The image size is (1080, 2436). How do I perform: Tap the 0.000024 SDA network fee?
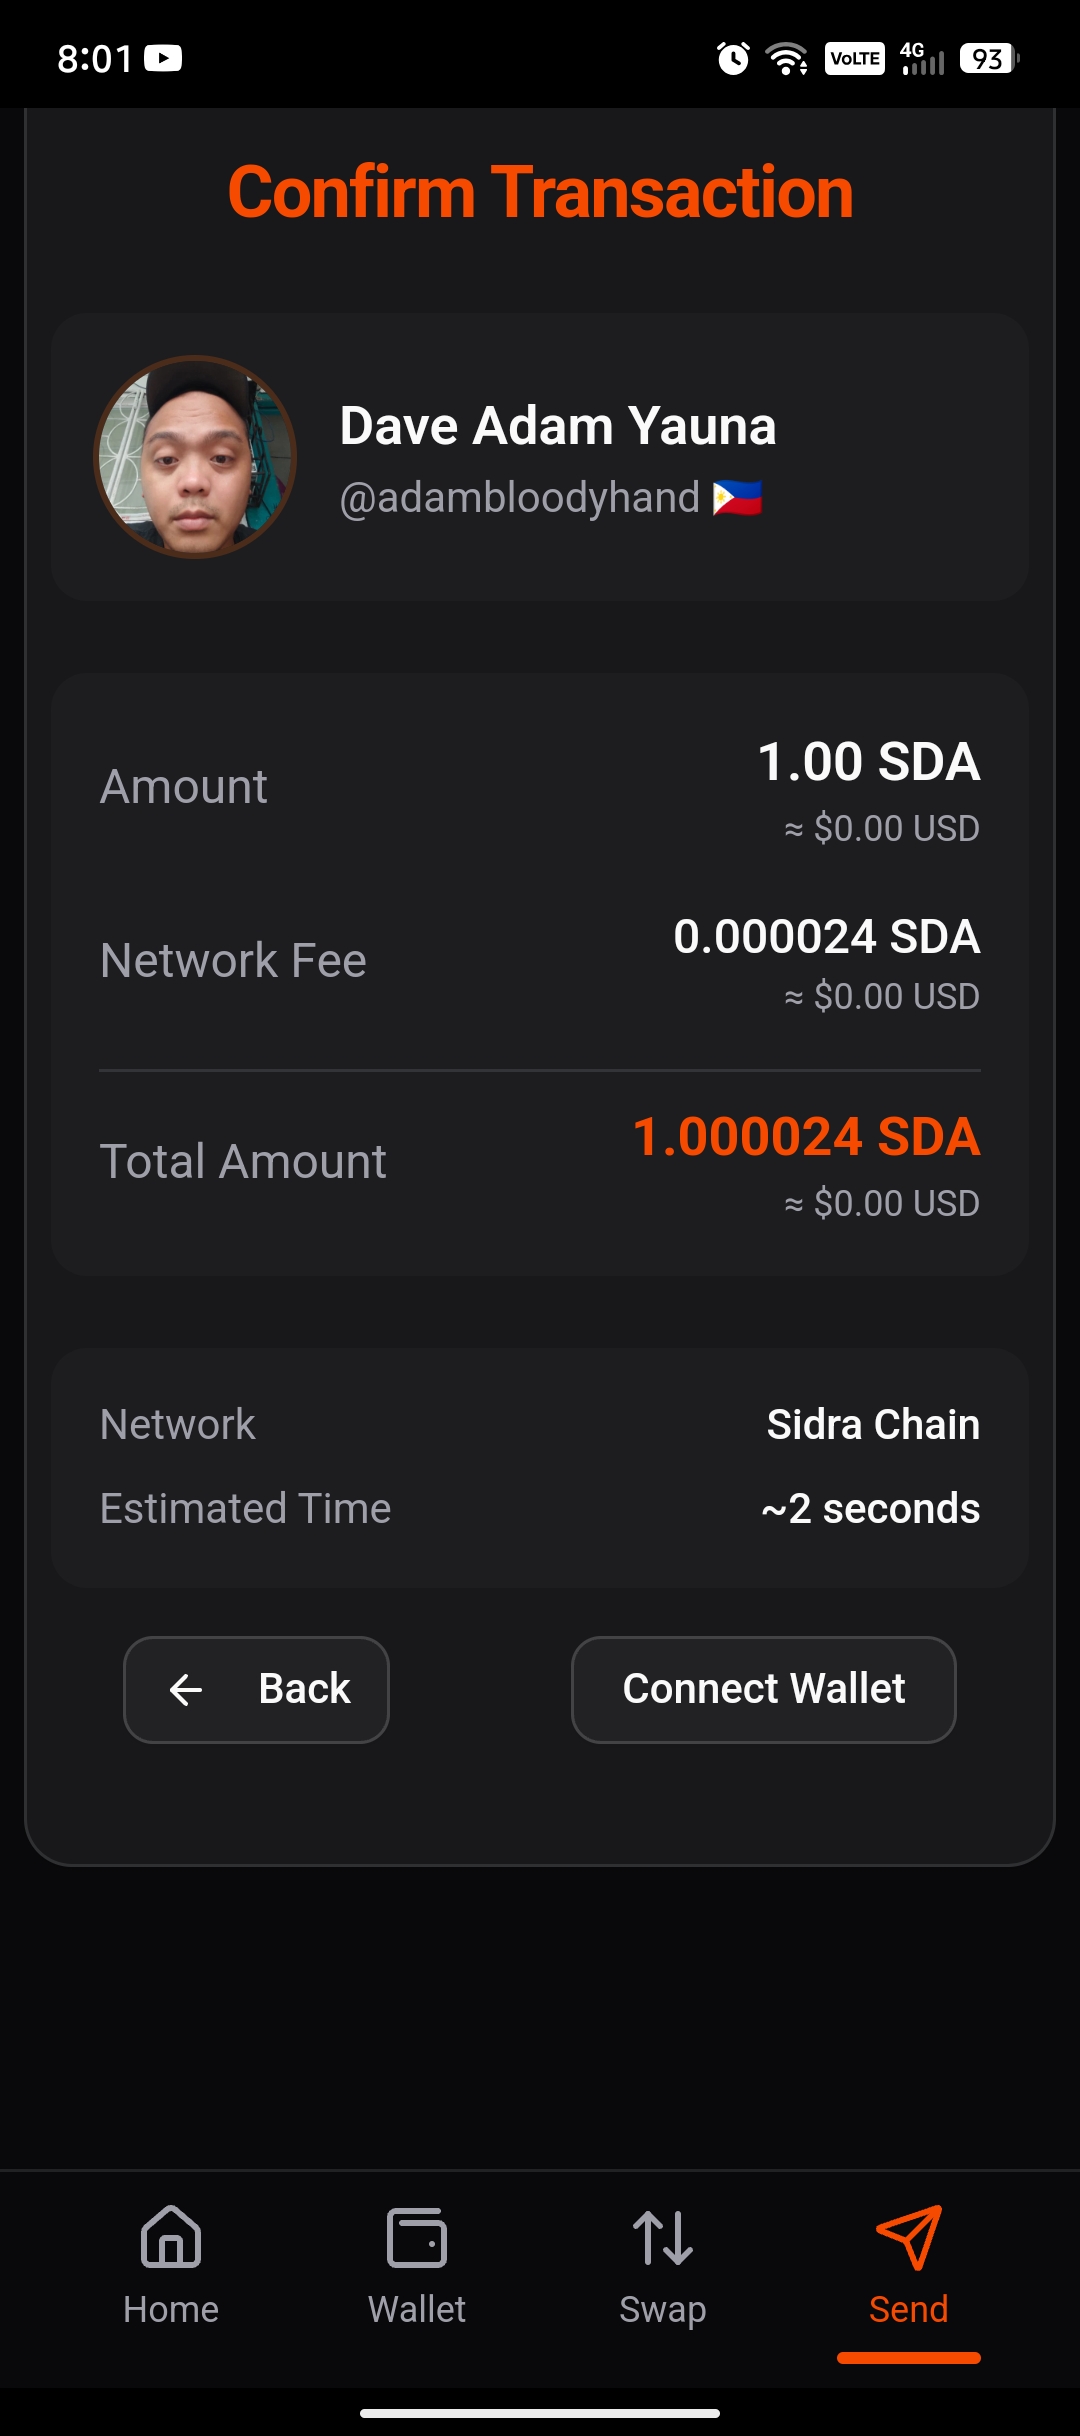[x=826, y=937]
